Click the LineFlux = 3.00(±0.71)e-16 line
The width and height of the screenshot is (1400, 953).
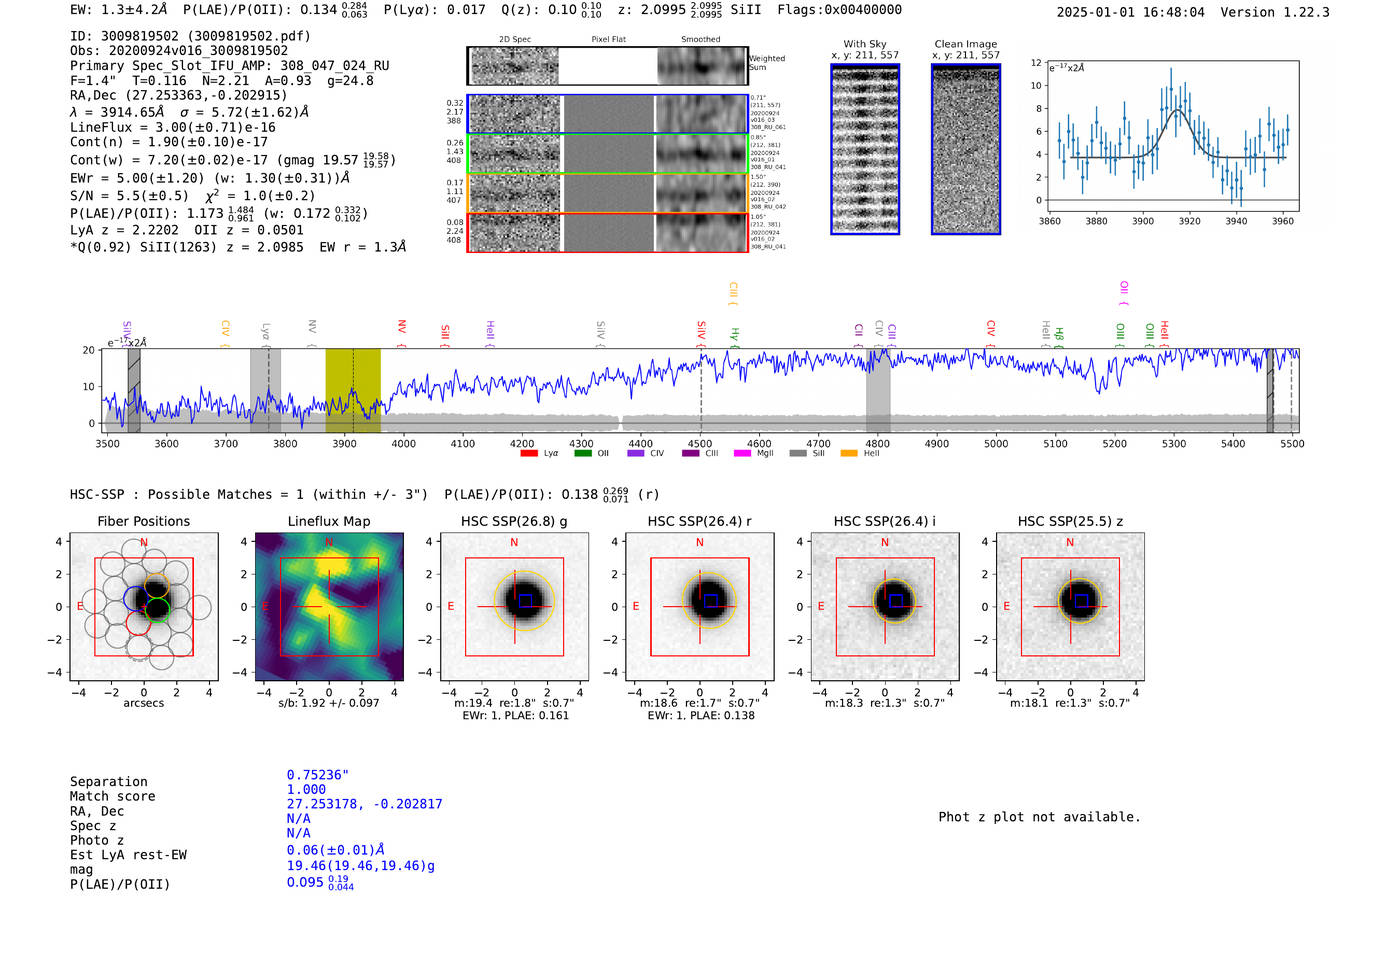pyautogui.click(x=173, y=128)
